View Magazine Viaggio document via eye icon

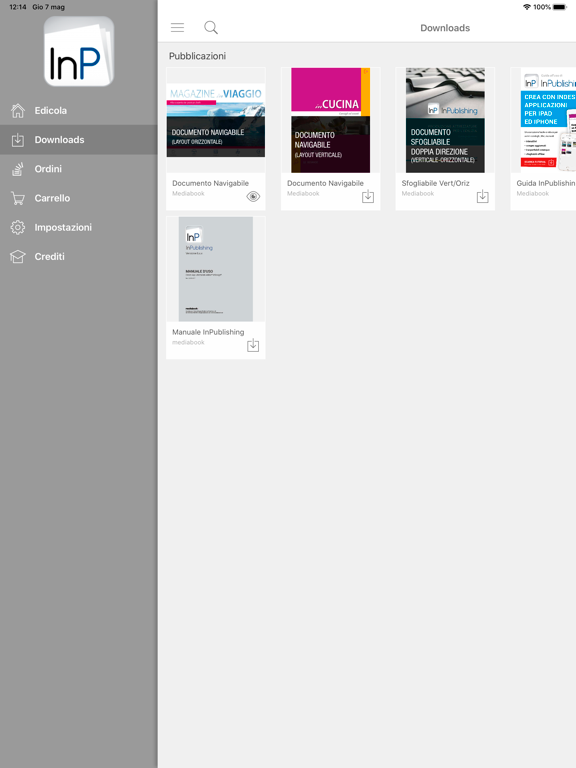(253, 196)
